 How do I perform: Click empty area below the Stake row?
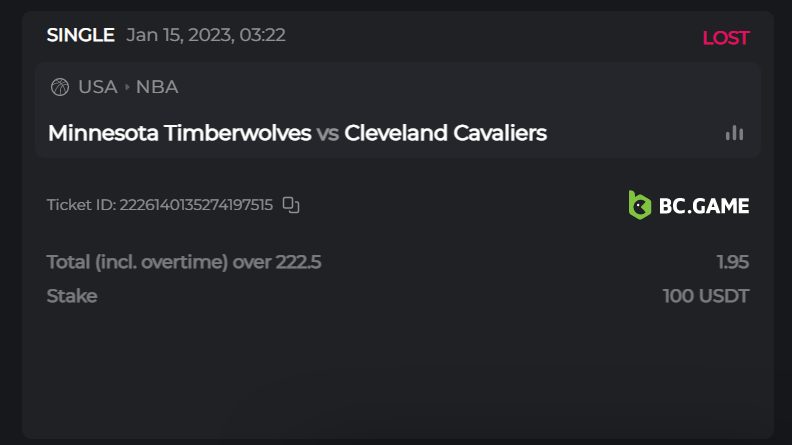[396, 370]
